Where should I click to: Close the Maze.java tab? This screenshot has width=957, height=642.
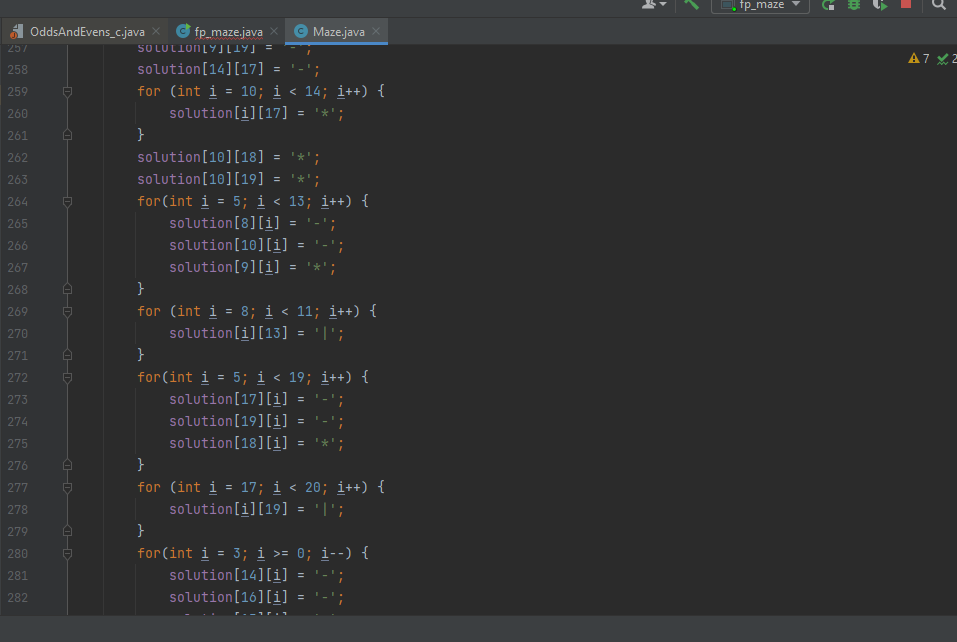(x=375, y=31)
